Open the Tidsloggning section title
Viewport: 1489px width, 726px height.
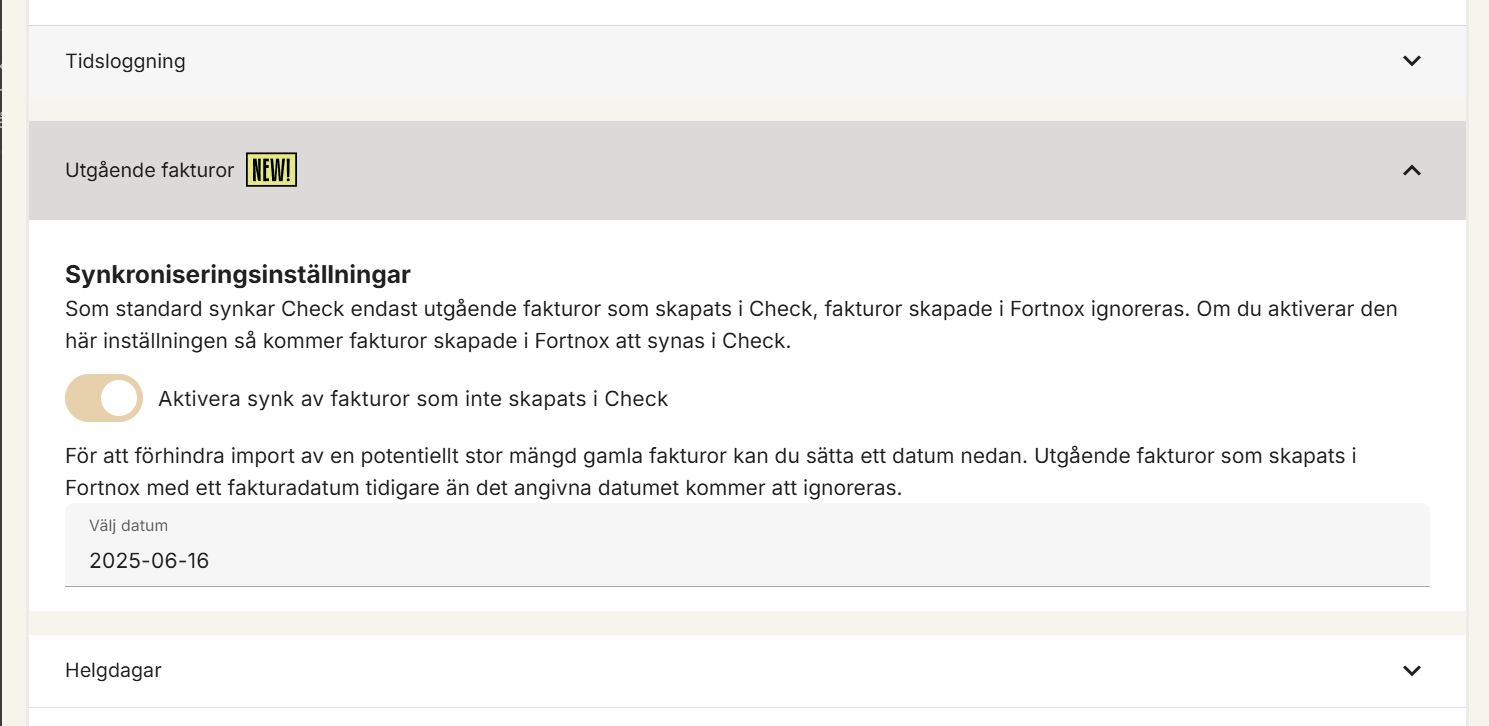125,61
